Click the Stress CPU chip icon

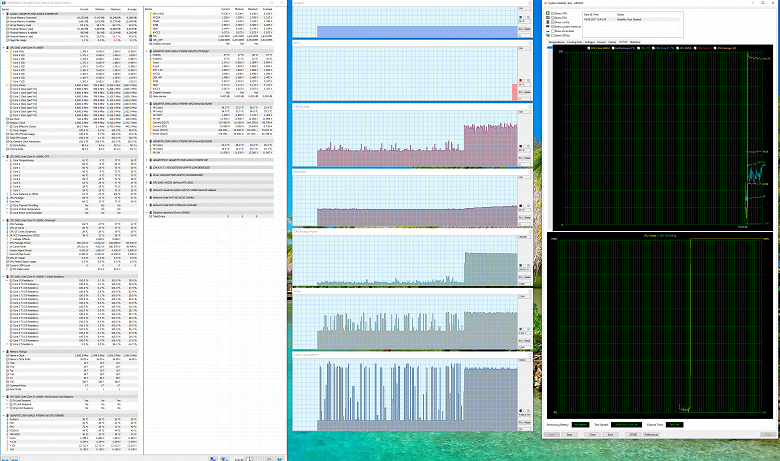tap(548, 13)
